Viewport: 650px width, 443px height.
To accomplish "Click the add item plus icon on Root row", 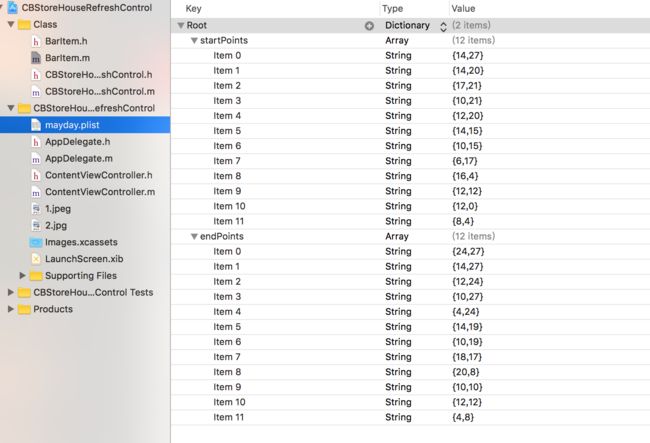I will (369, 26).
